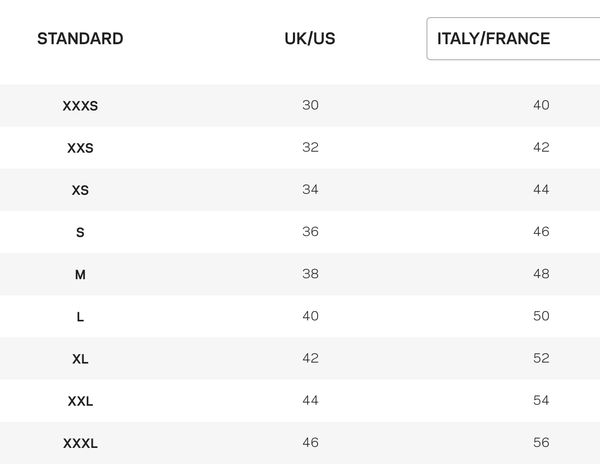Choose the S size row

click(80, 232)
